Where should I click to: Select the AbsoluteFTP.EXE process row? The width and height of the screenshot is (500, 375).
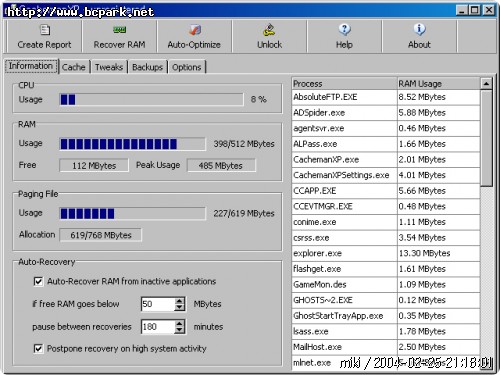point(386,97)
